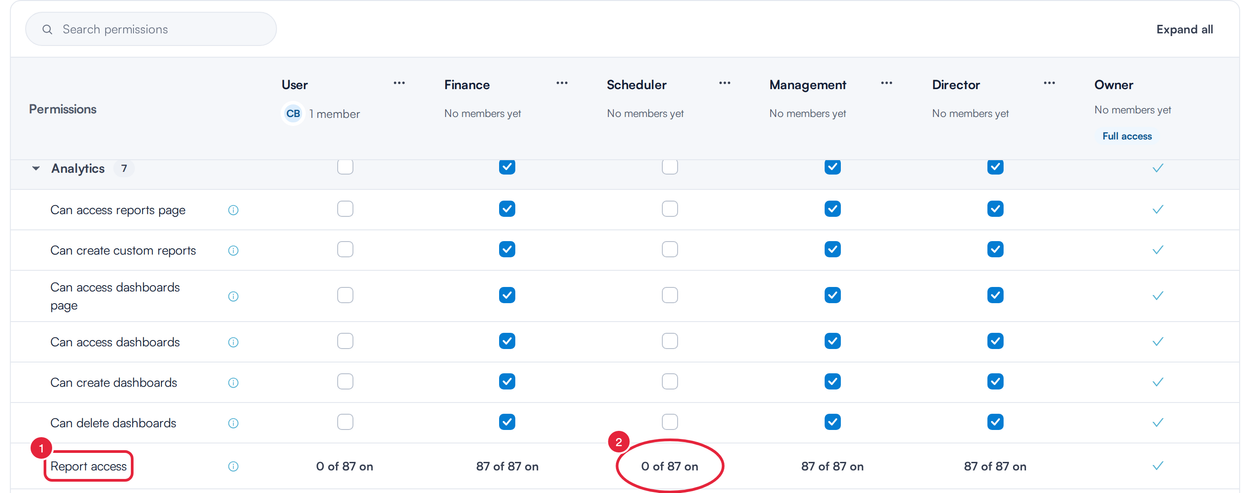Click the Permissions column heading
This screenshot has height=493, width=1250.
point(63,109)
